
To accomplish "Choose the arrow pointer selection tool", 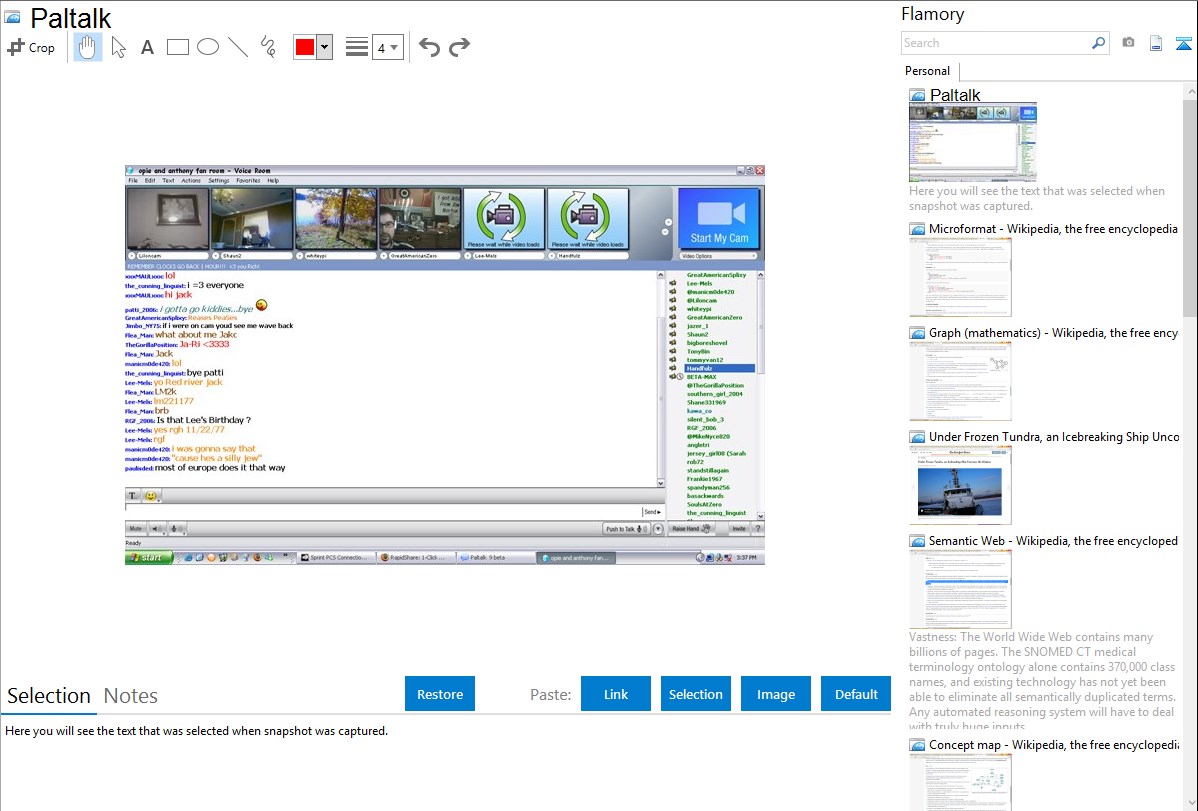I will coord(118,47).
